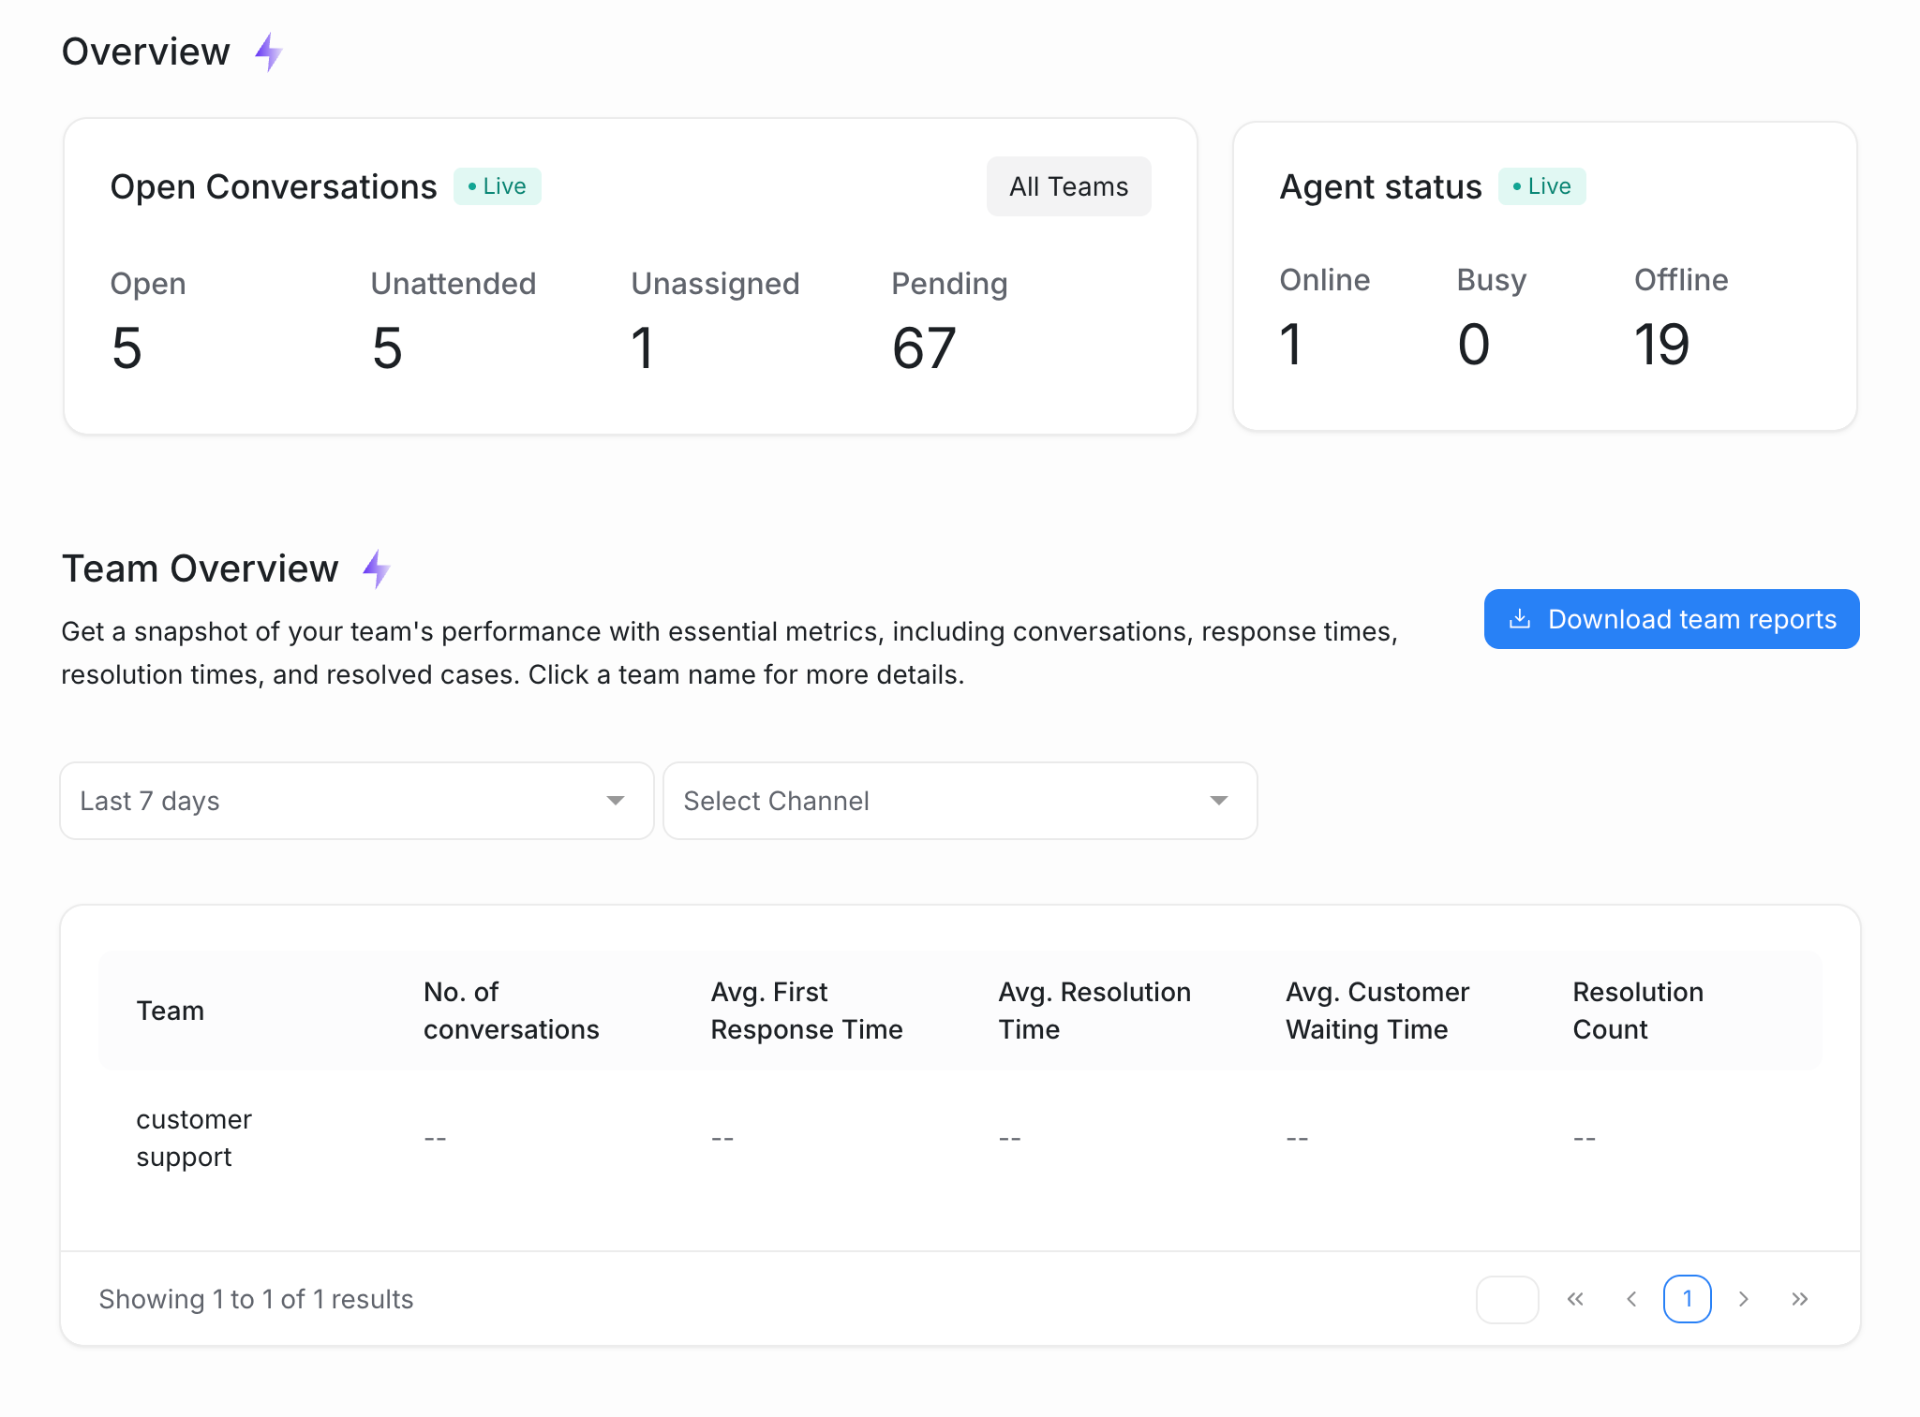Click the Showing 1 to 1 of 1 results text
Viewport: 1920px width, 1417px height.
tap(256, 1299)
